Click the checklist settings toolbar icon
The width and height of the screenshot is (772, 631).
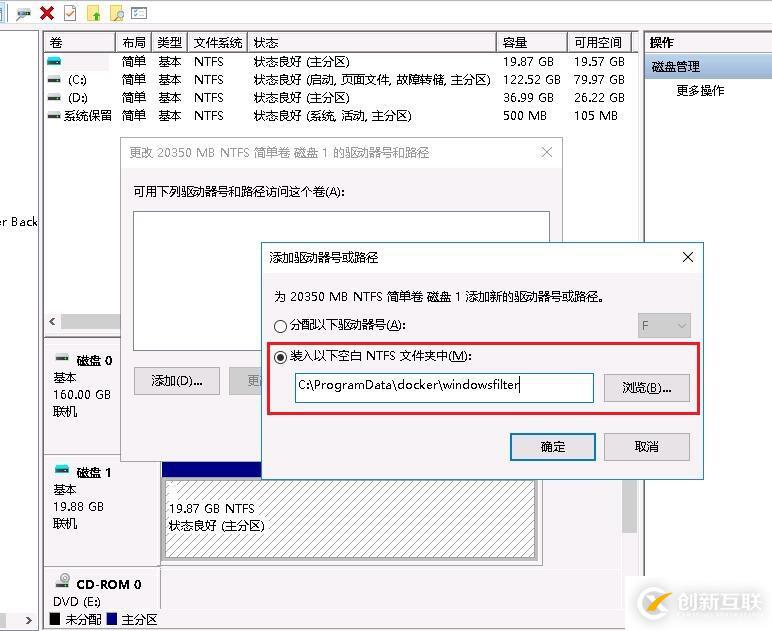139,13
